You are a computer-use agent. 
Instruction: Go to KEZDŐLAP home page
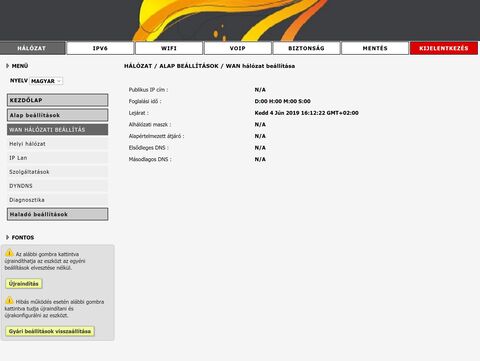pyautogui.click(x=58, y=100)
